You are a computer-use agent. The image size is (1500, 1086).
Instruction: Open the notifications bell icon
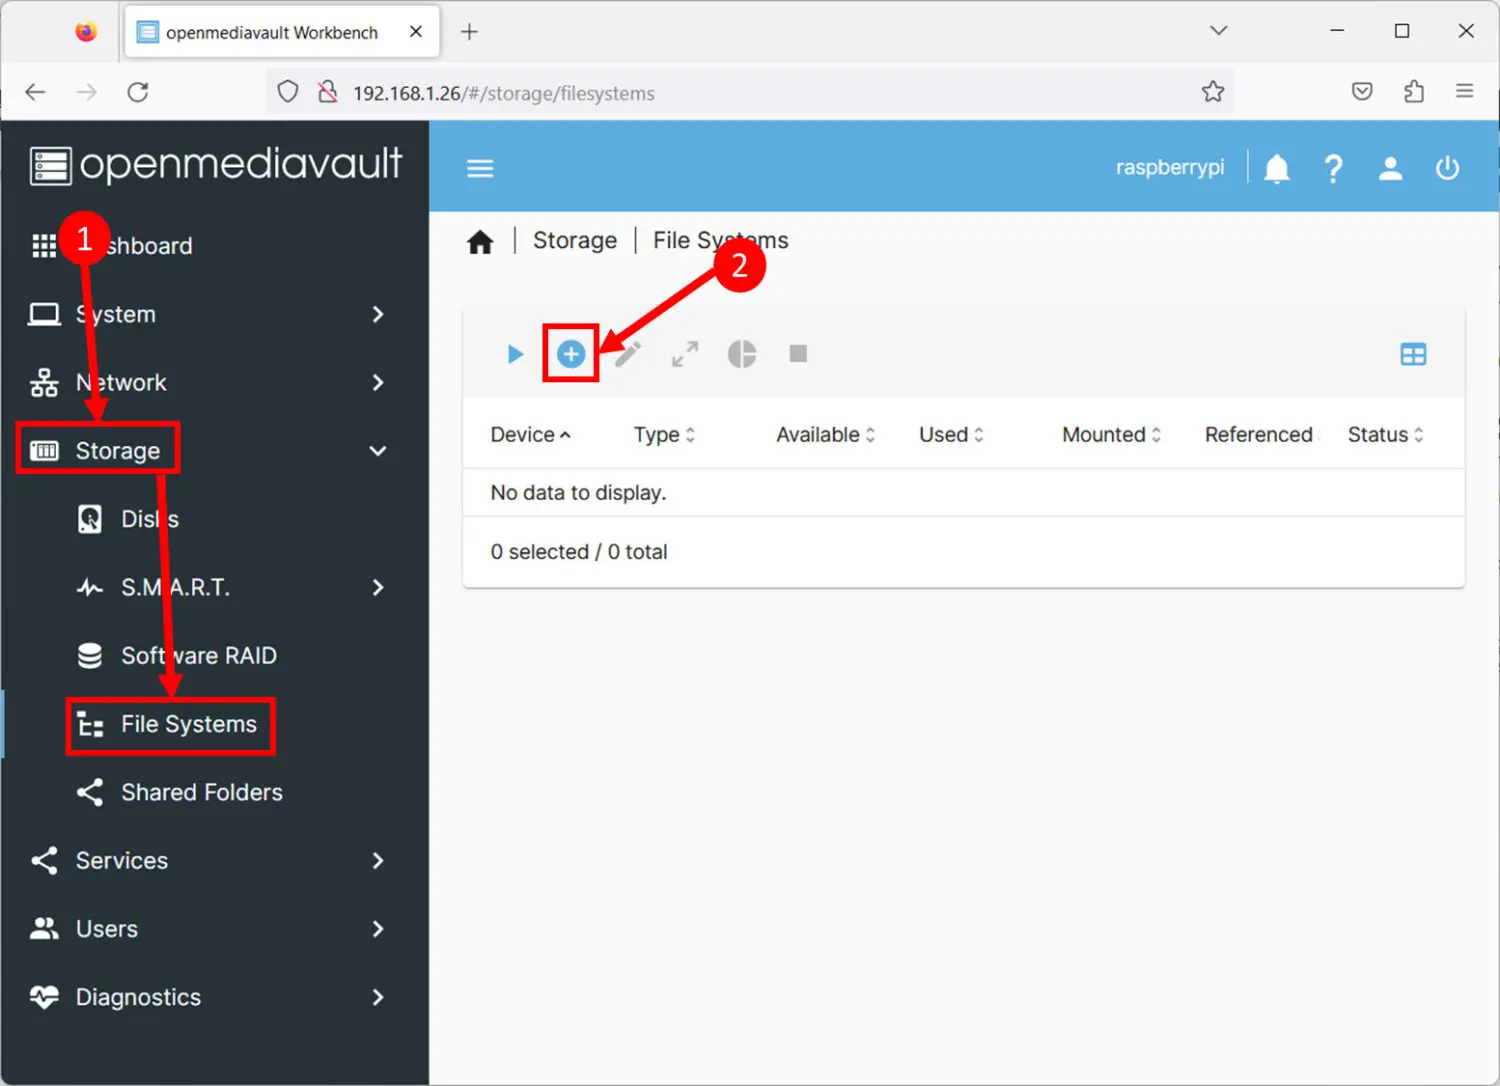tap(1277, 168)
